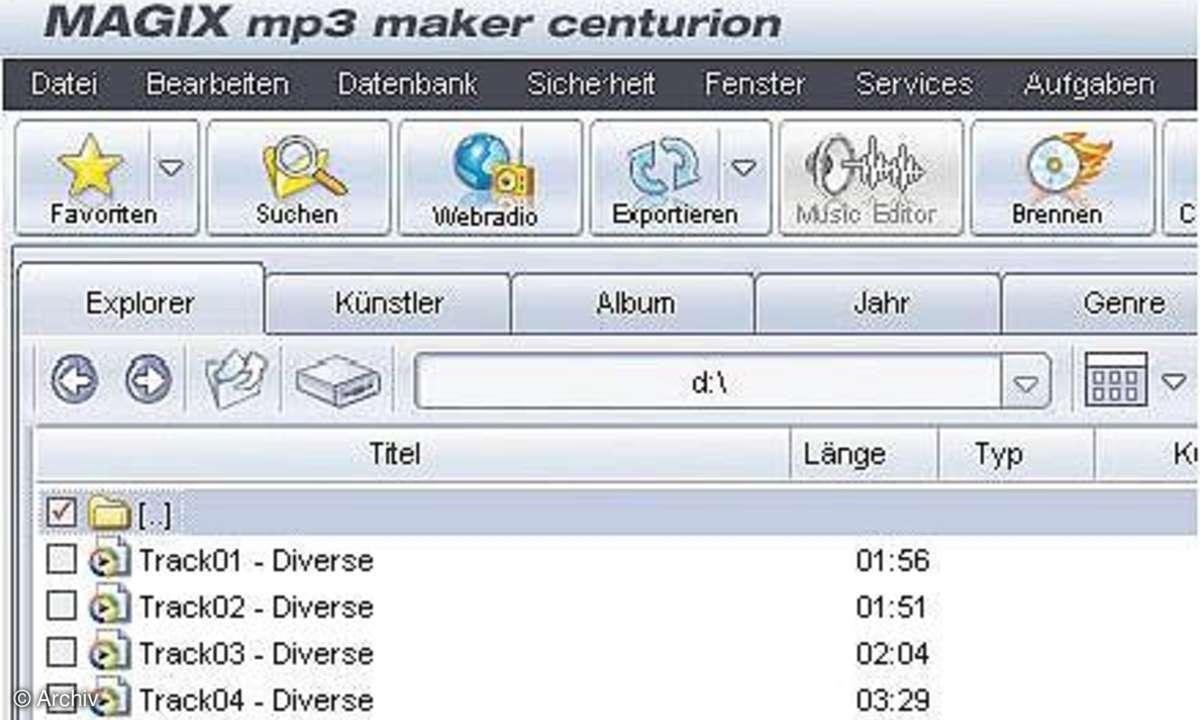Open the Suchen search tool
Viewport: 1200px width, 720px height.
coord(298,178)
